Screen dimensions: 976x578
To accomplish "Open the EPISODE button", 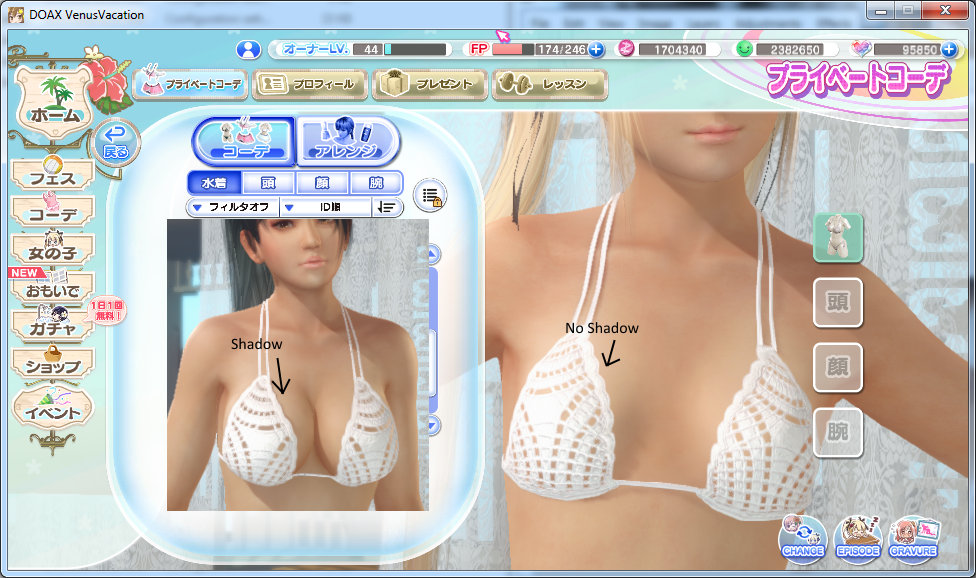I will coord(858,539).
